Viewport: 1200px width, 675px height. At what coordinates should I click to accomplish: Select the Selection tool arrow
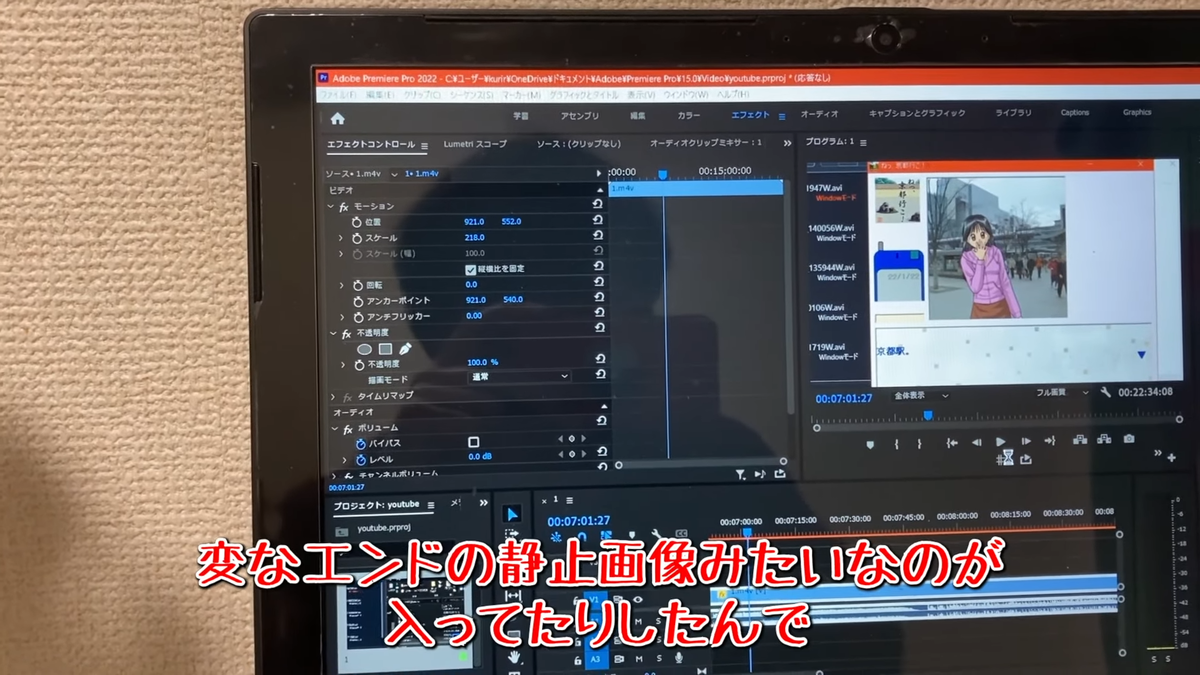pyautogui.click(x=511, y=514)
